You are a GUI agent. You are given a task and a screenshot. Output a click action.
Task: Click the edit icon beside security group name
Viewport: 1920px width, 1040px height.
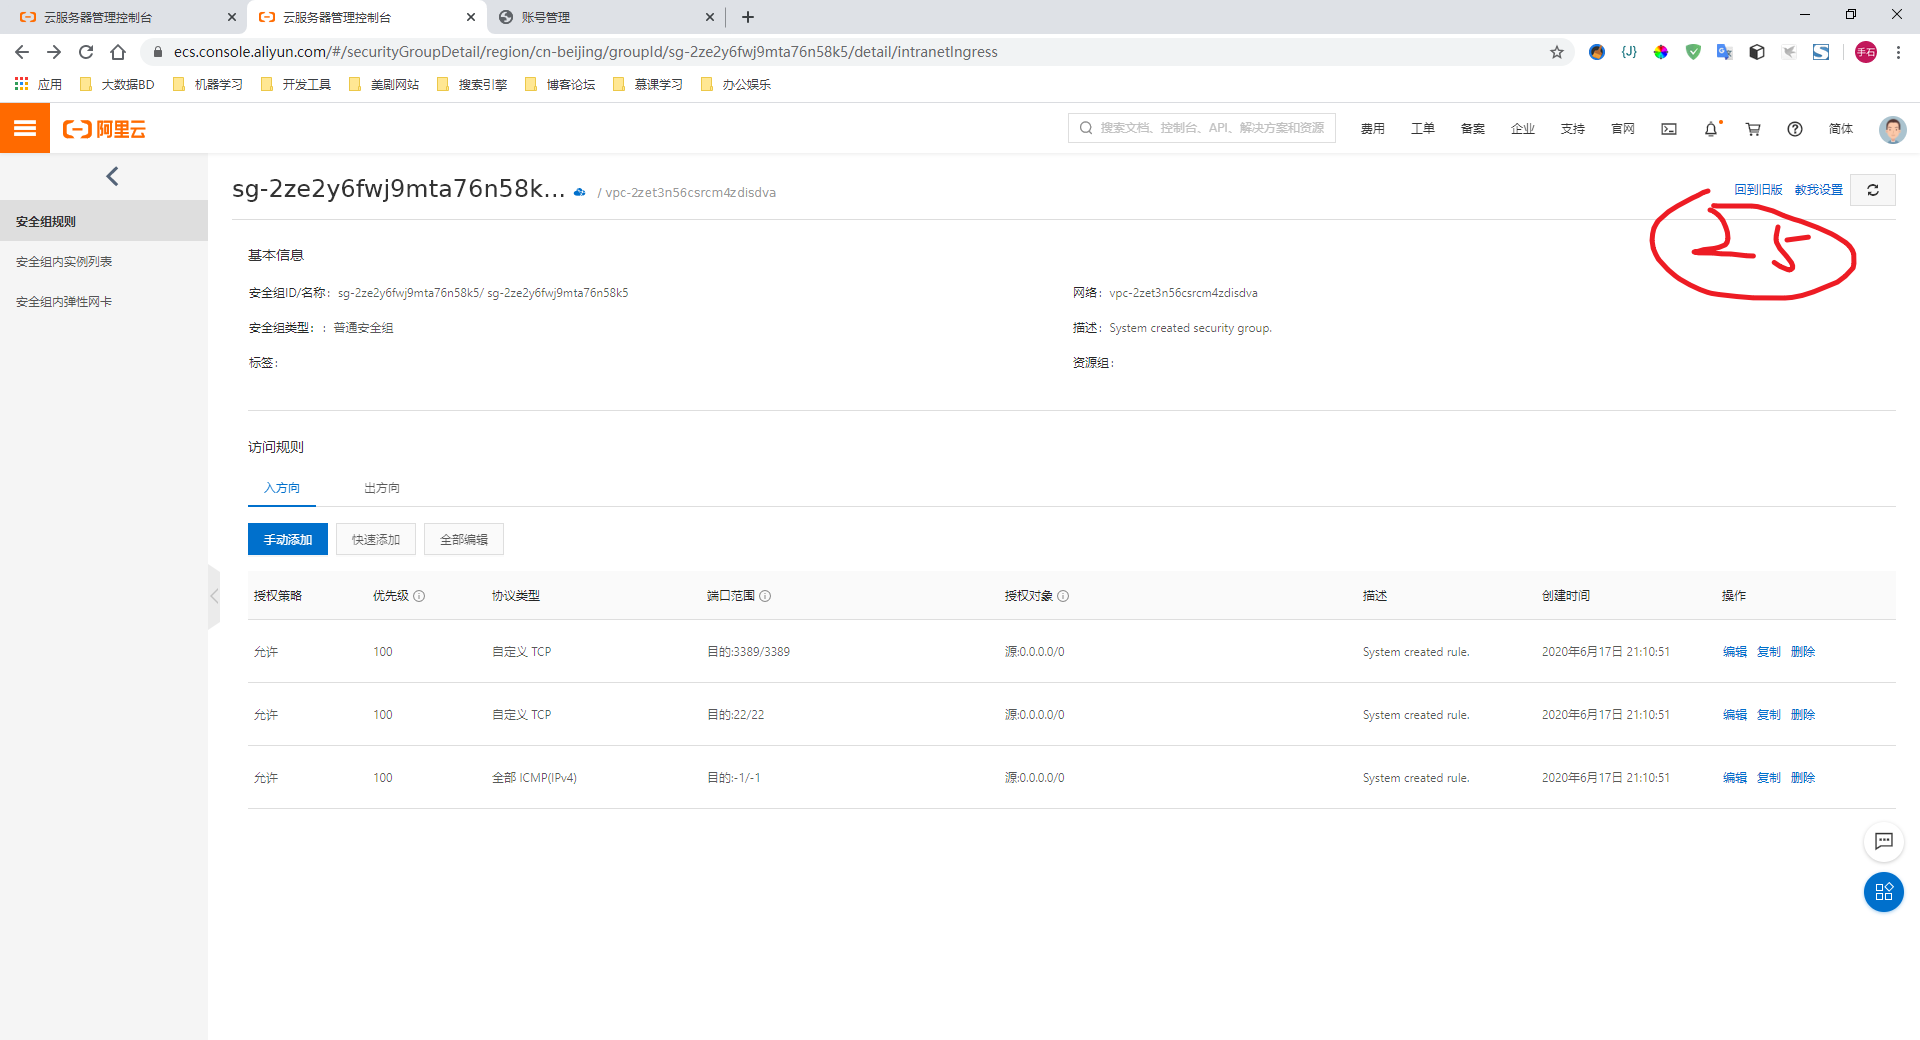pos(579,192)
